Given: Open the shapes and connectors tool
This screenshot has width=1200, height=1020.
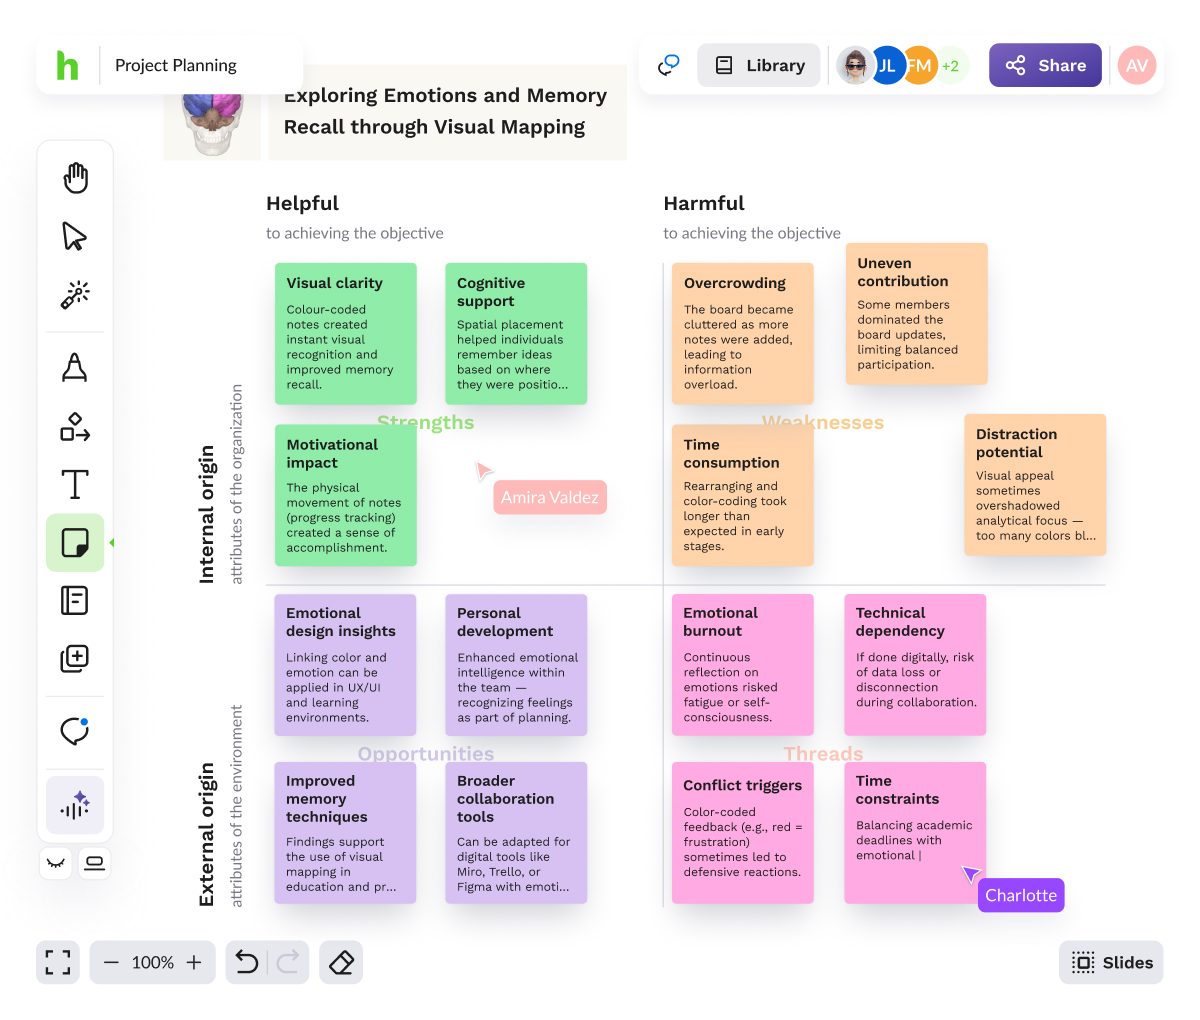Looking at the screenshot, I should pyautogui.click(x=75, y=427).
